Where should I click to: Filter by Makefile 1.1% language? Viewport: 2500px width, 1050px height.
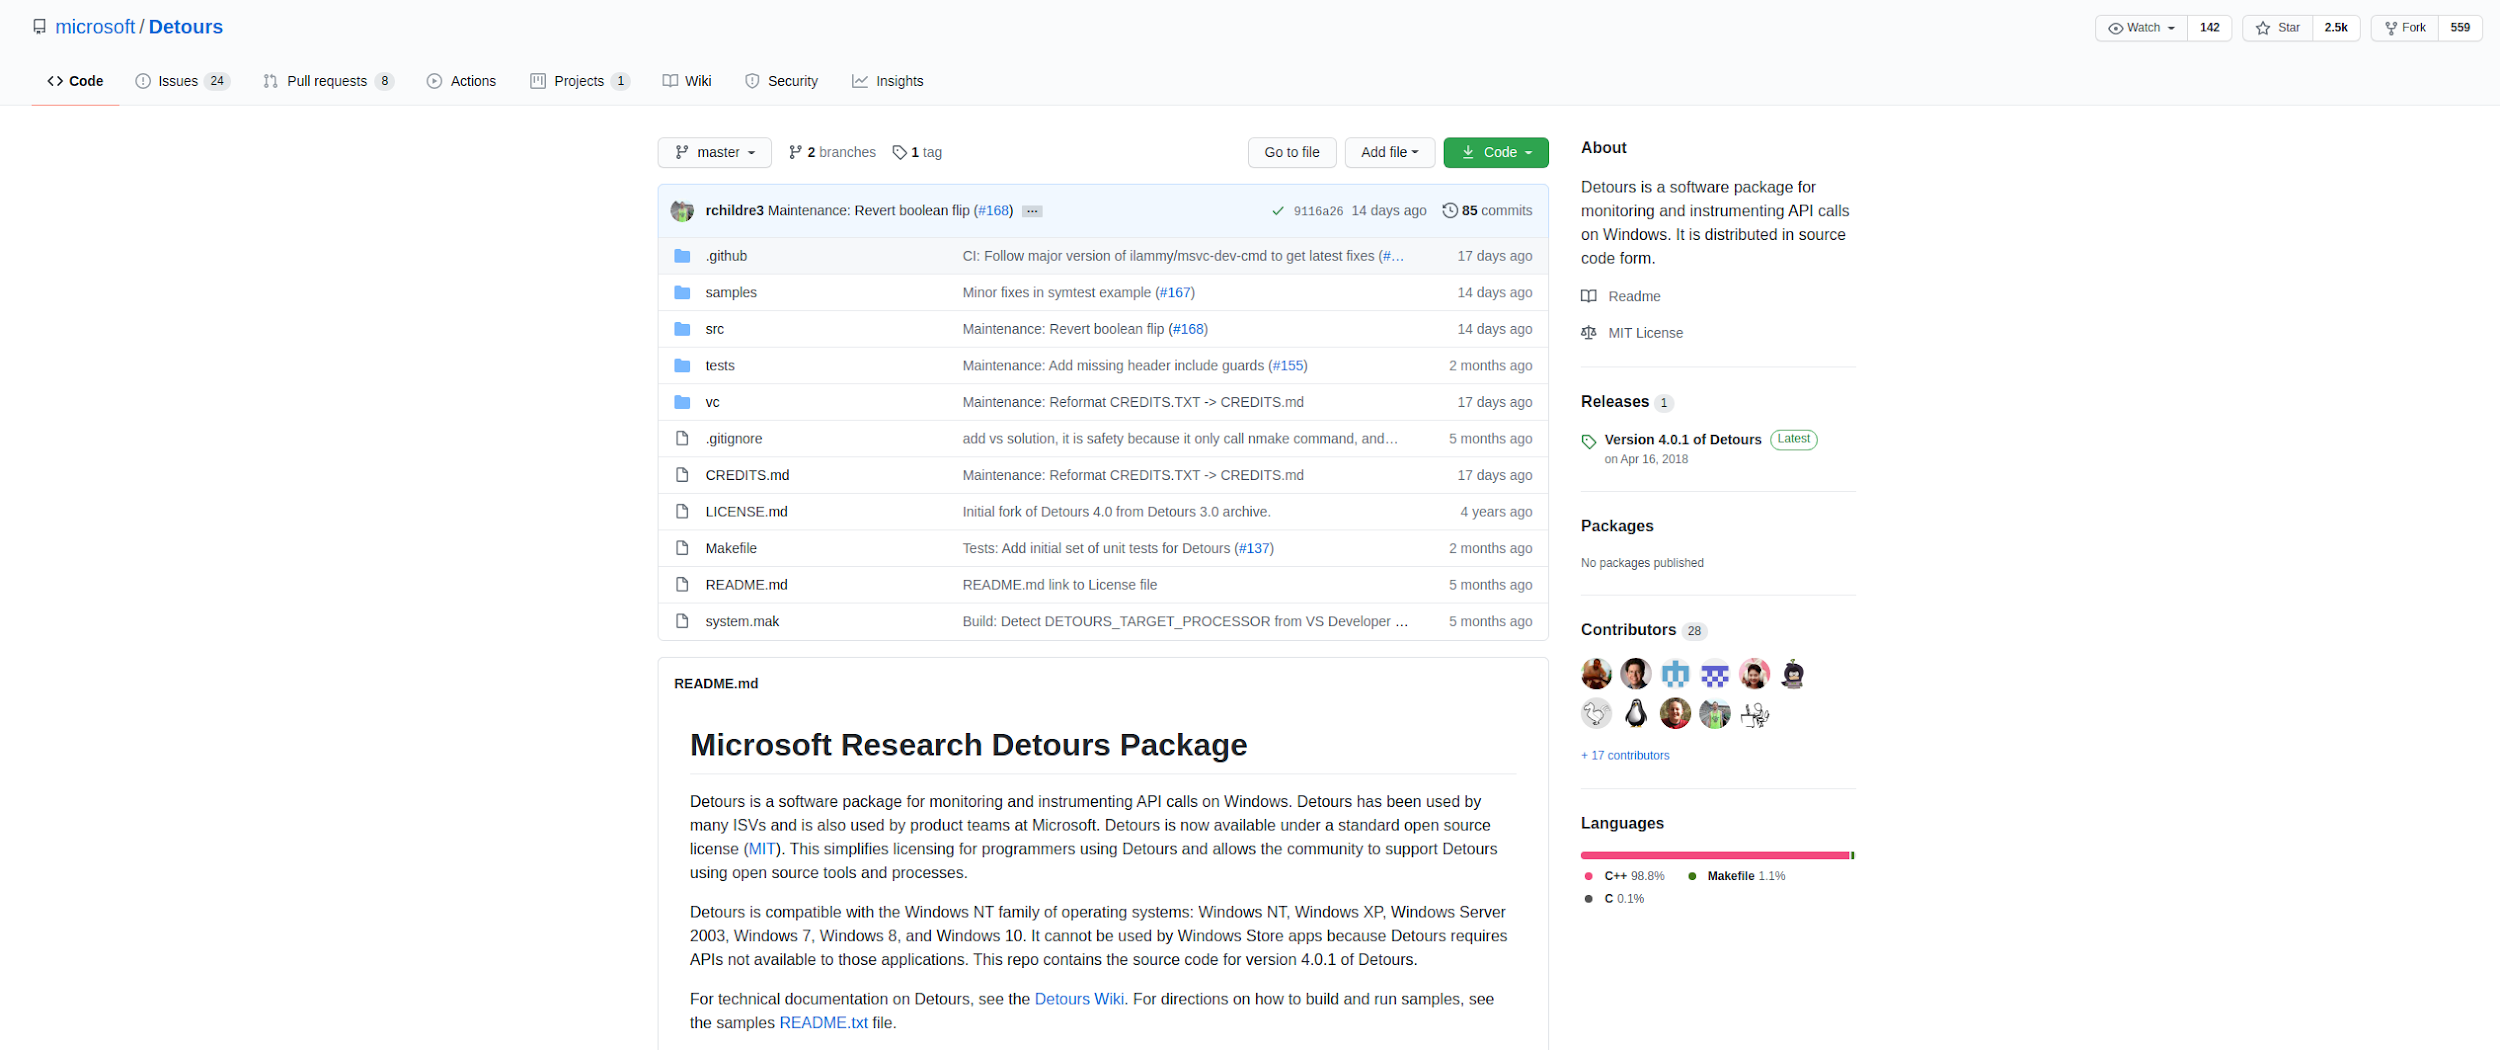1736,876
